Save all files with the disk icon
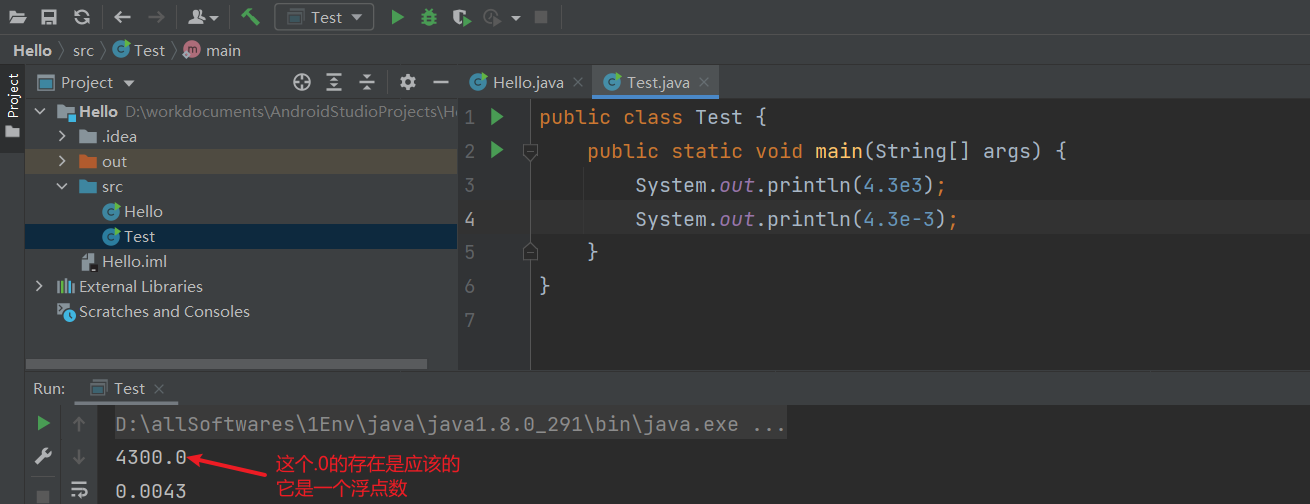1310x504 pixels. pos(49,17)
